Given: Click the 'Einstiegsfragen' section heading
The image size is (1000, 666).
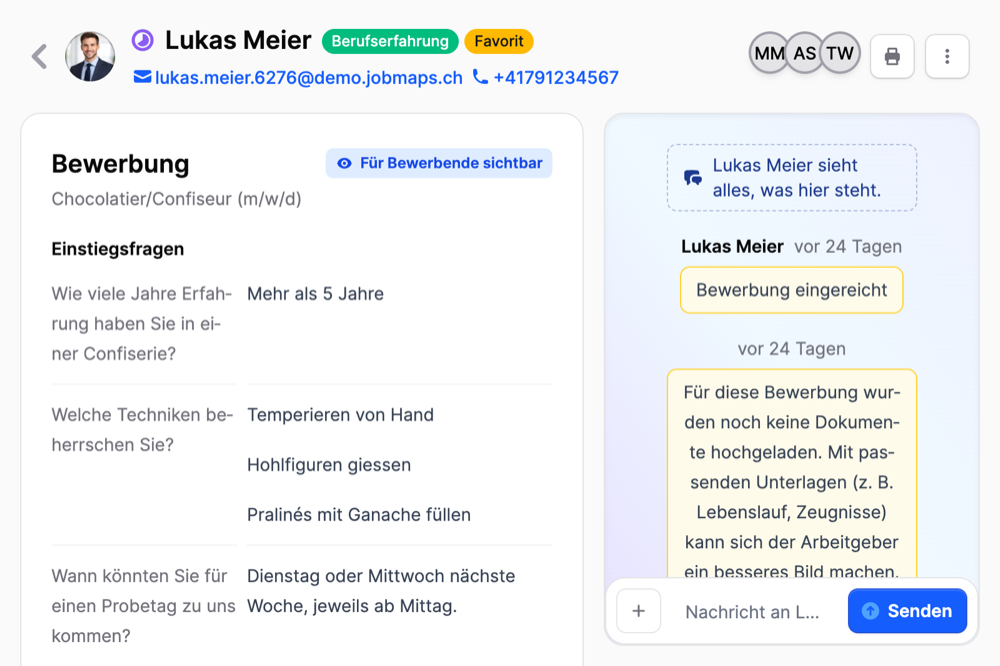Looking at the screenshot, I should point(118,249).
